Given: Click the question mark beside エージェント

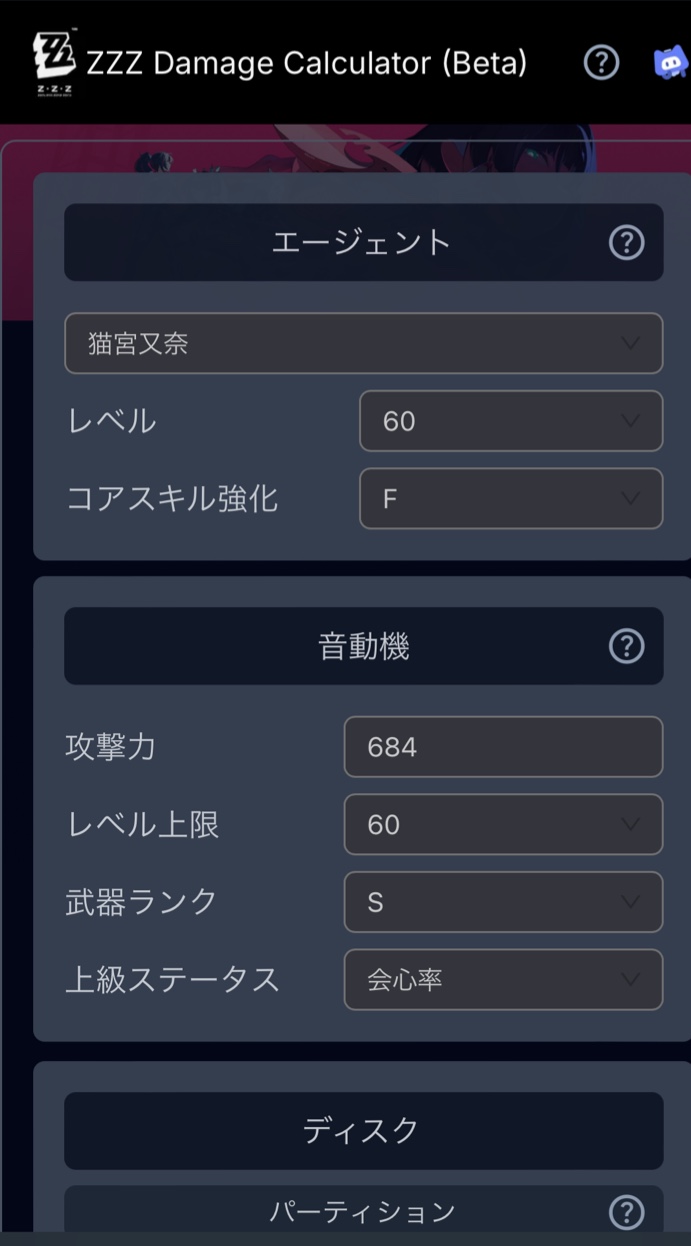Looking at the screenshot, I should coord(627,242).
